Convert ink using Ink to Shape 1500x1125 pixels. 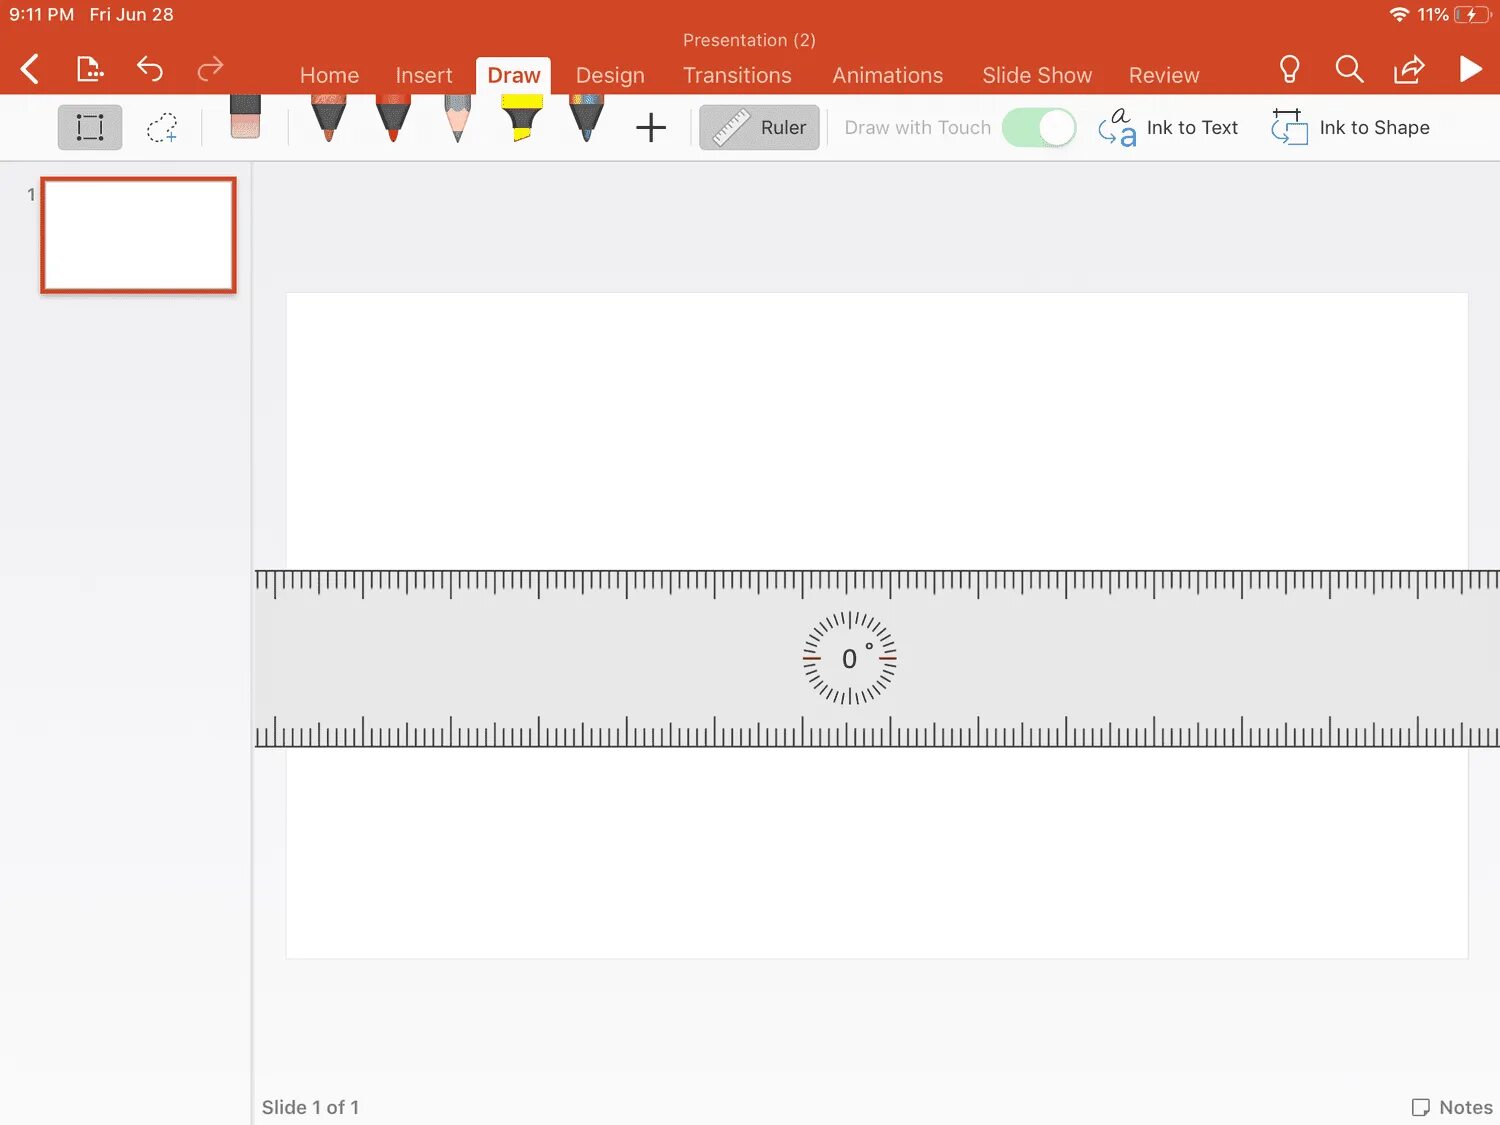(x=1350, y=128)
